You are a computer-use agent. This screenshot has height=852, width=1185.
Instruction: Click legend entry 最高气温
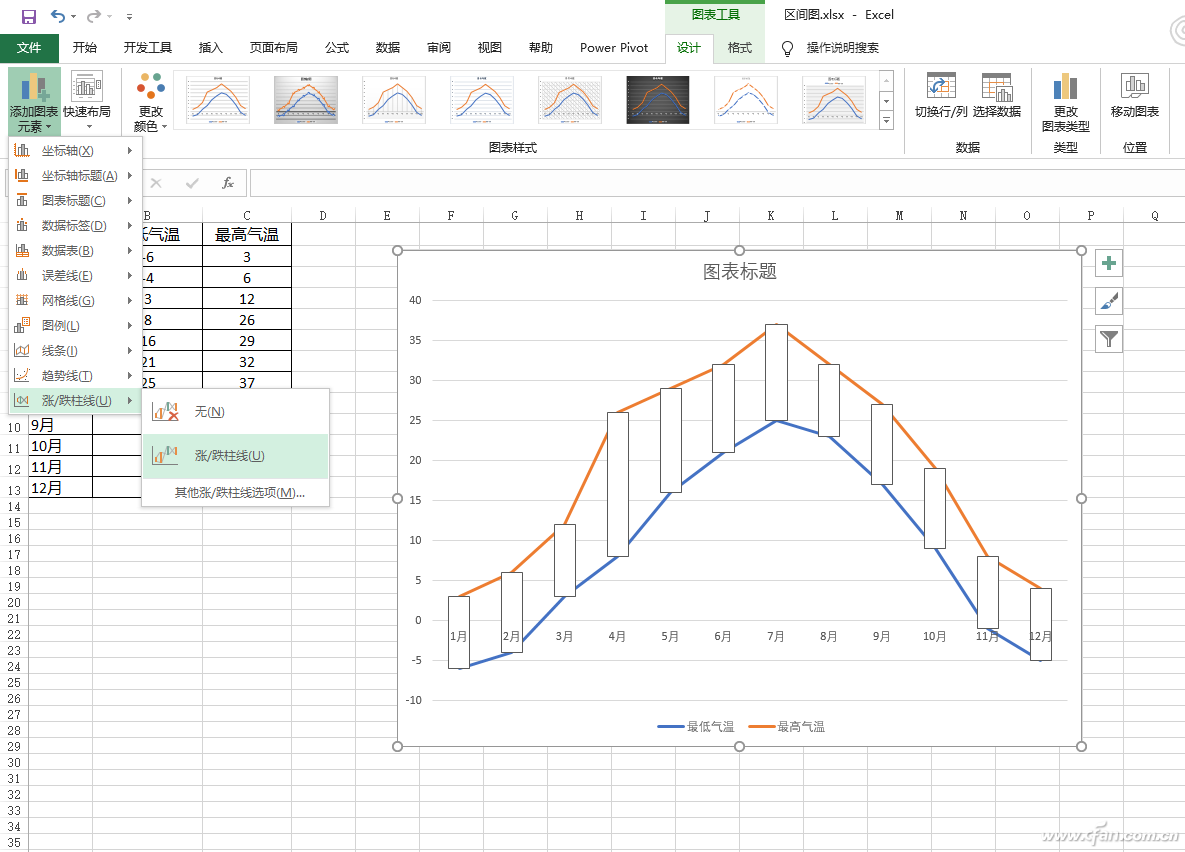(x=787, y=727)
